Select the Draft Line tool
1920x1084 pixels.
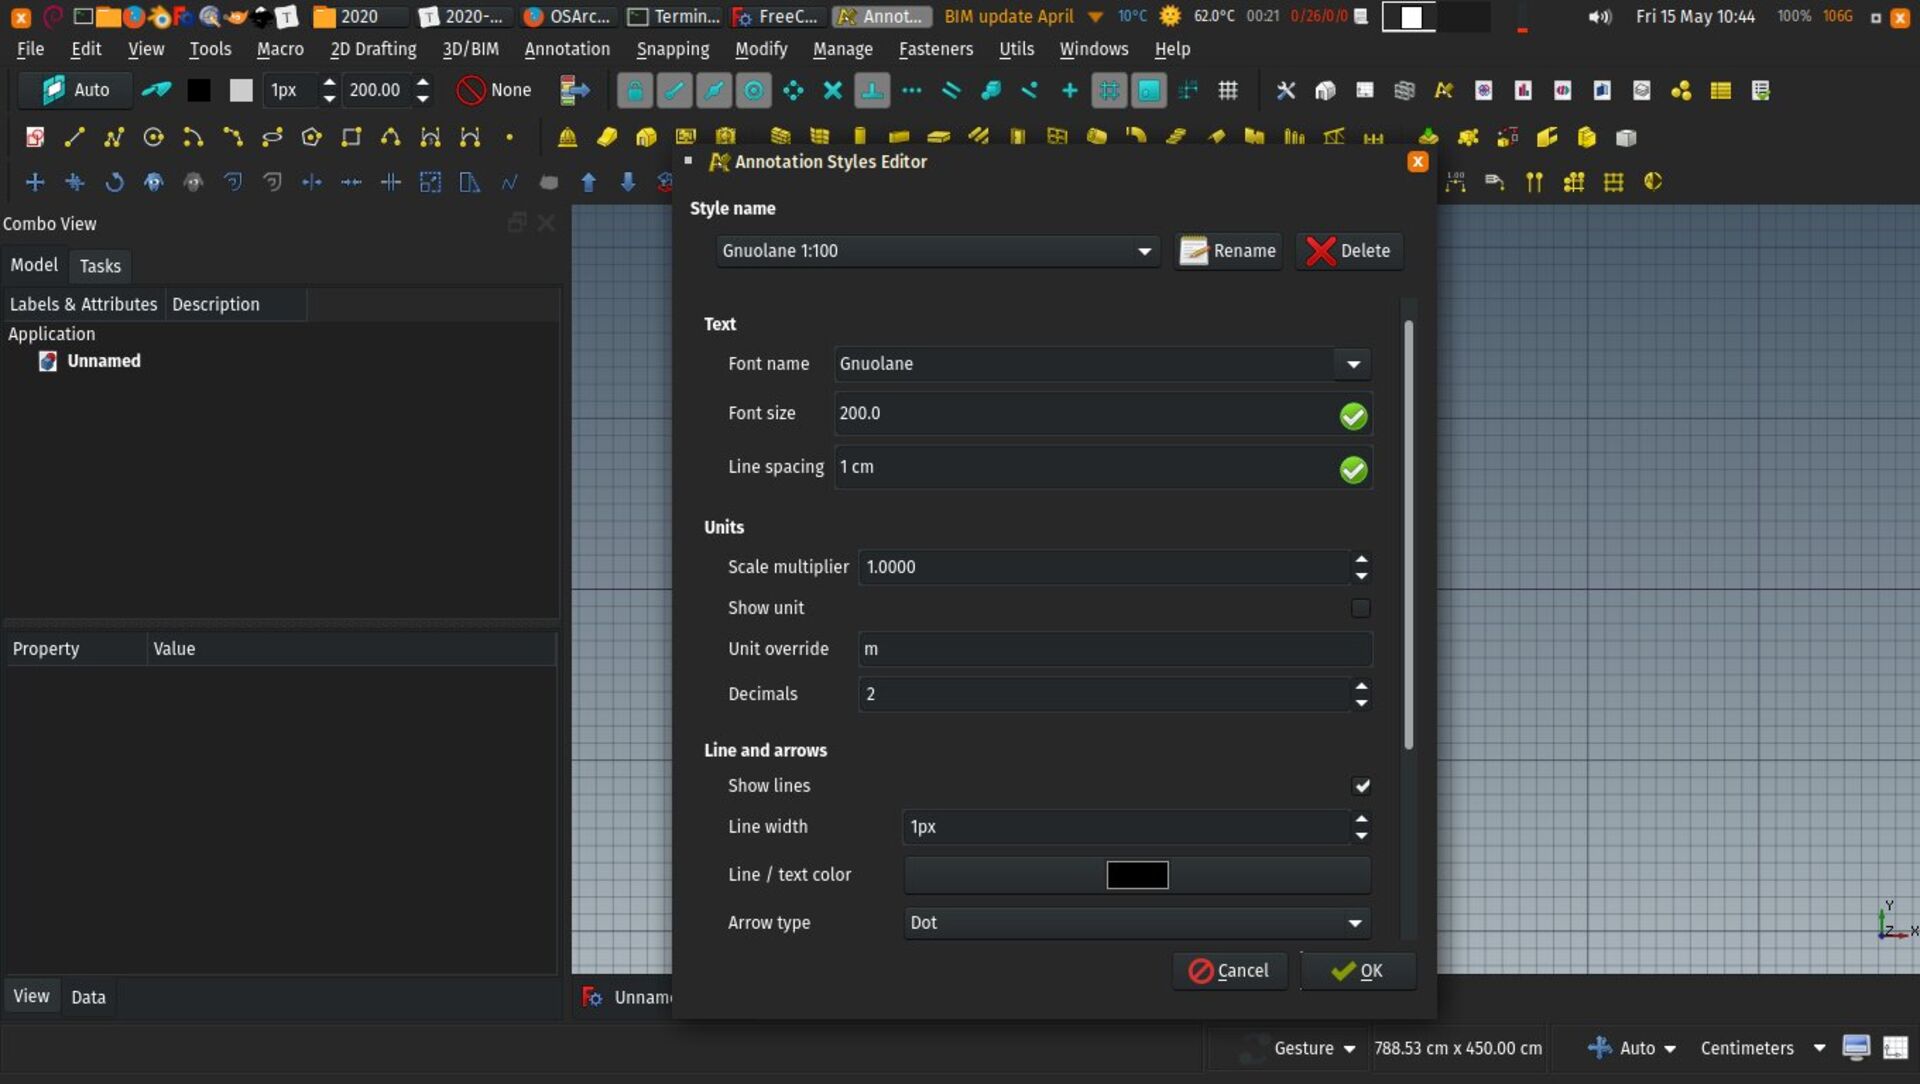click(x=74, y=137)
